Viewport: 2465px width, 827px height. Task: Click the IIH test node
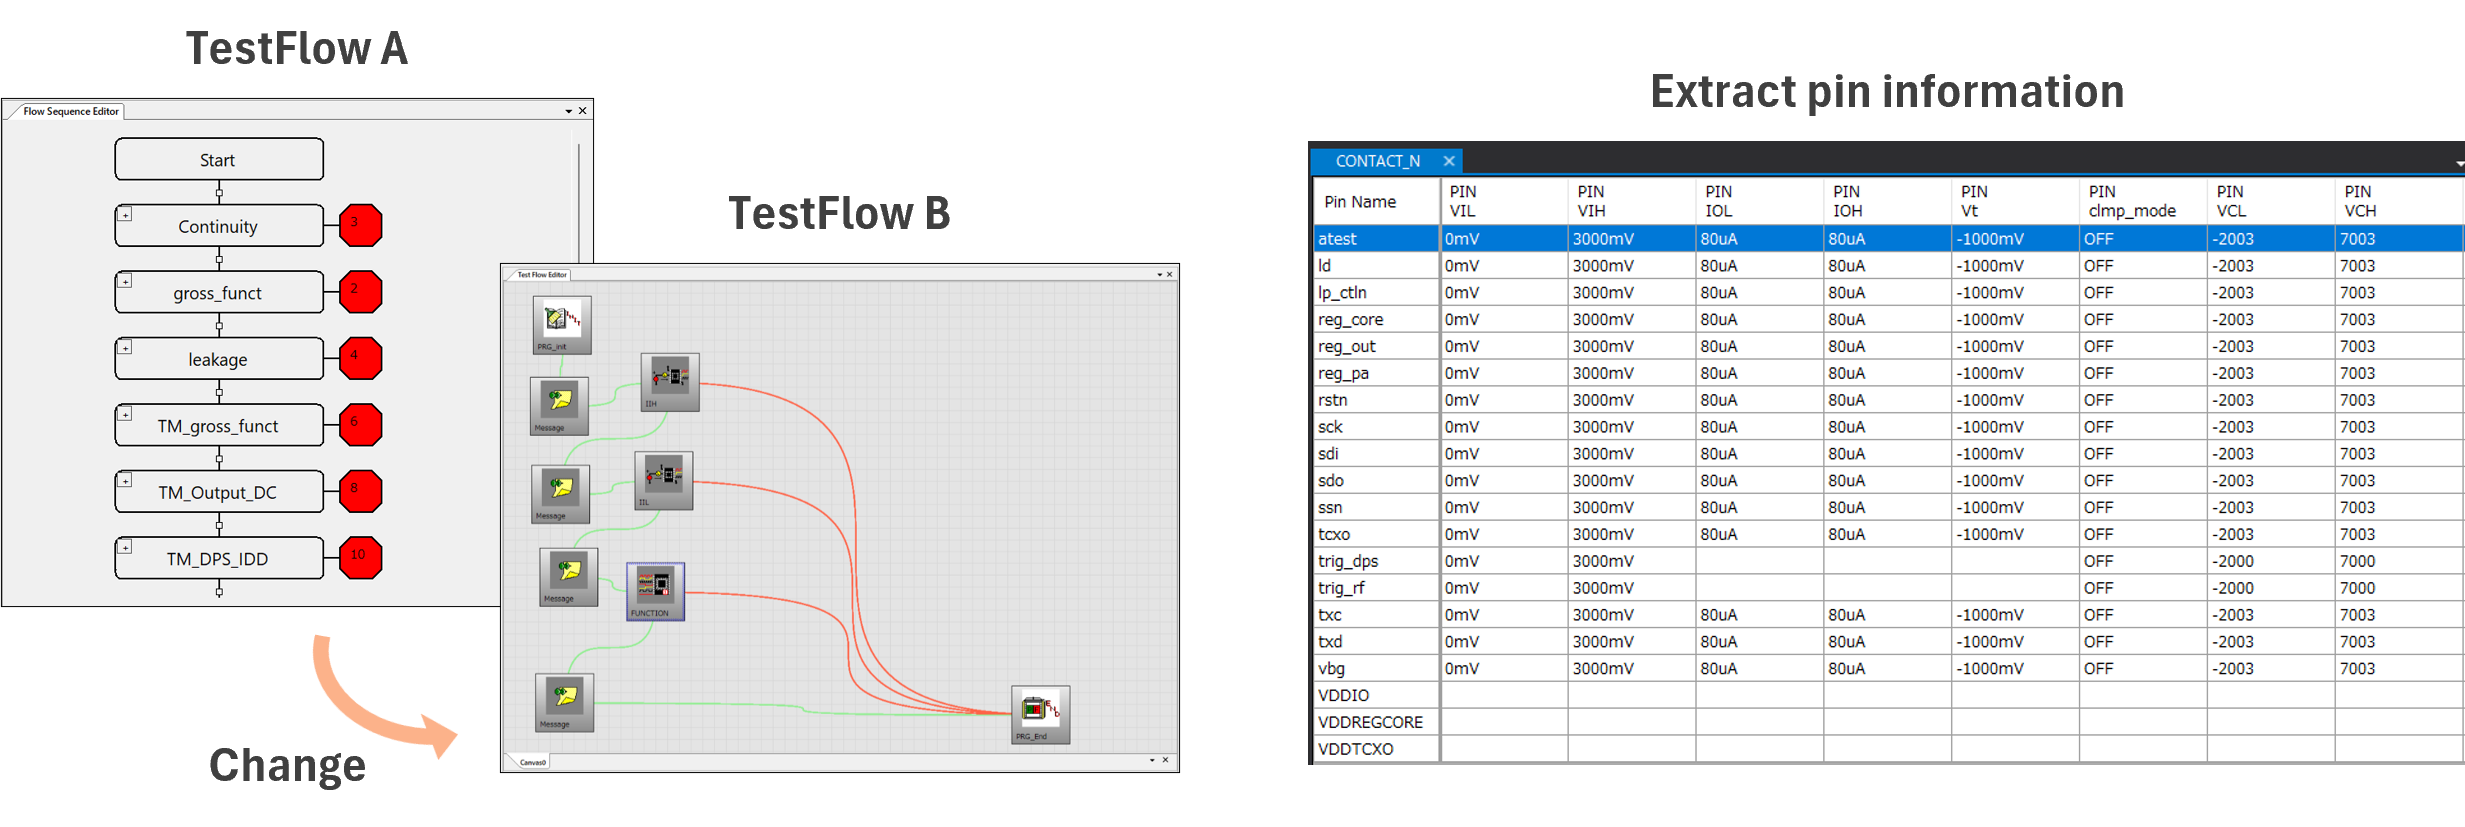click(x=669, y=380)
